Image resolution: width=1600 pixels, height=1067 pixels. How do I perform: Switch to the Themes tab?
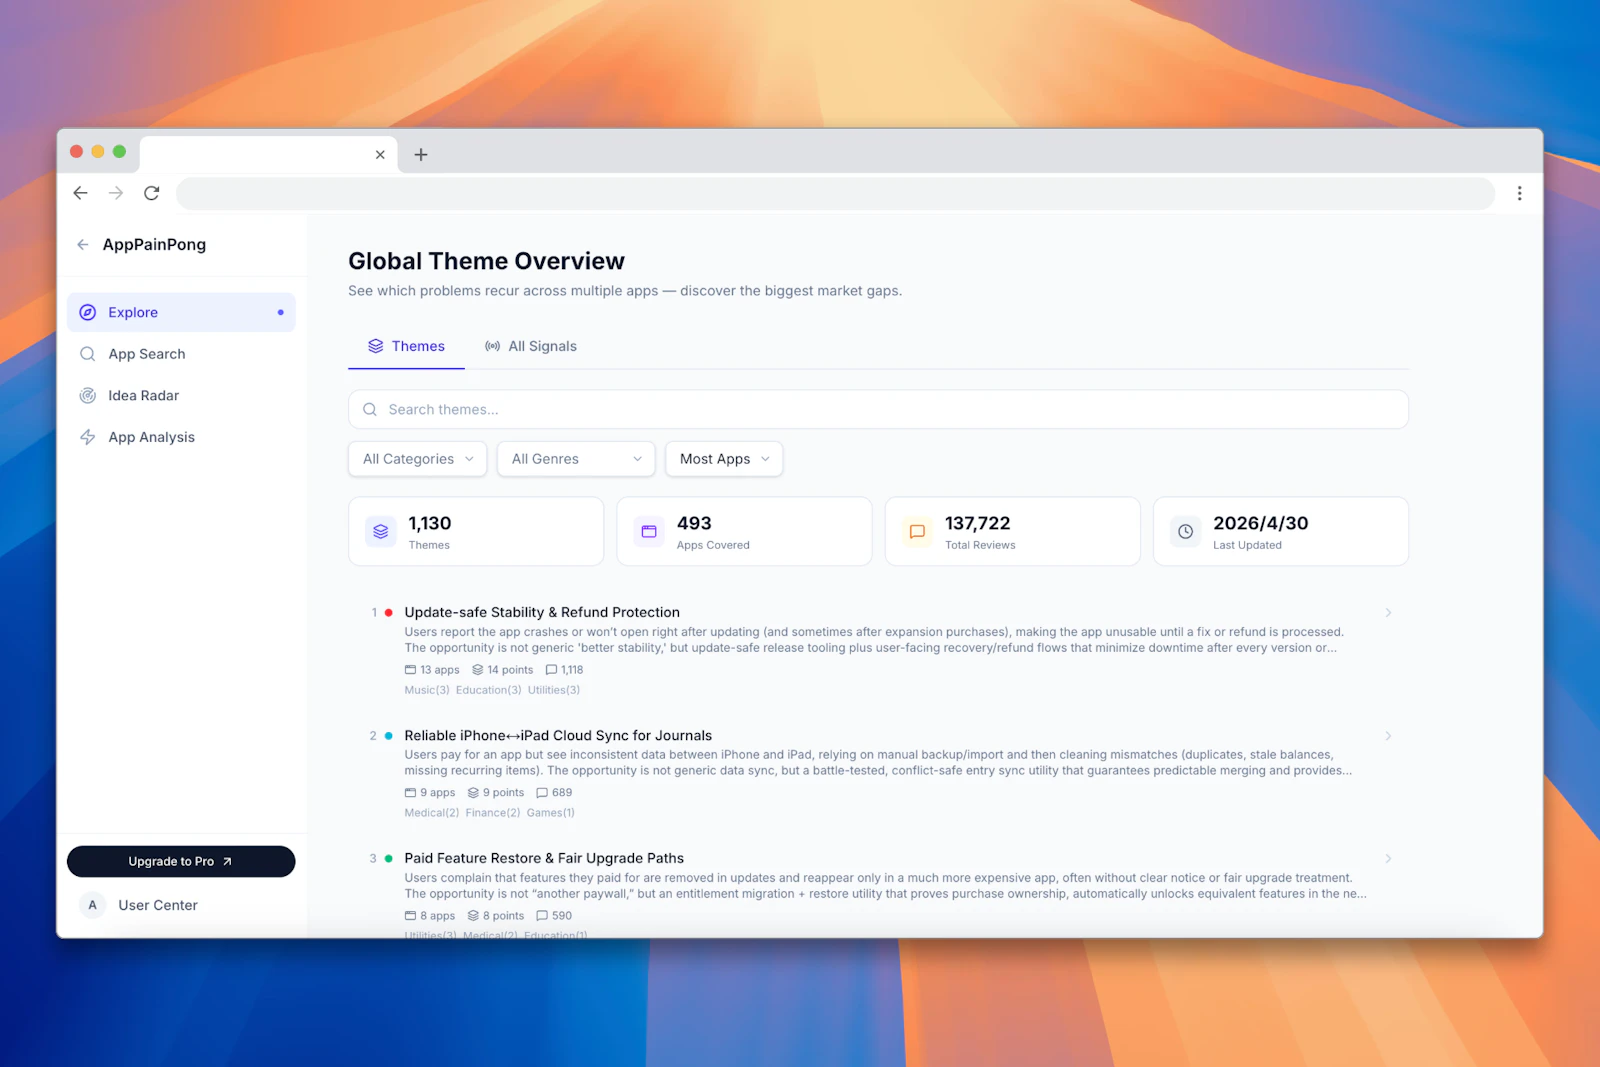(406, 346)
